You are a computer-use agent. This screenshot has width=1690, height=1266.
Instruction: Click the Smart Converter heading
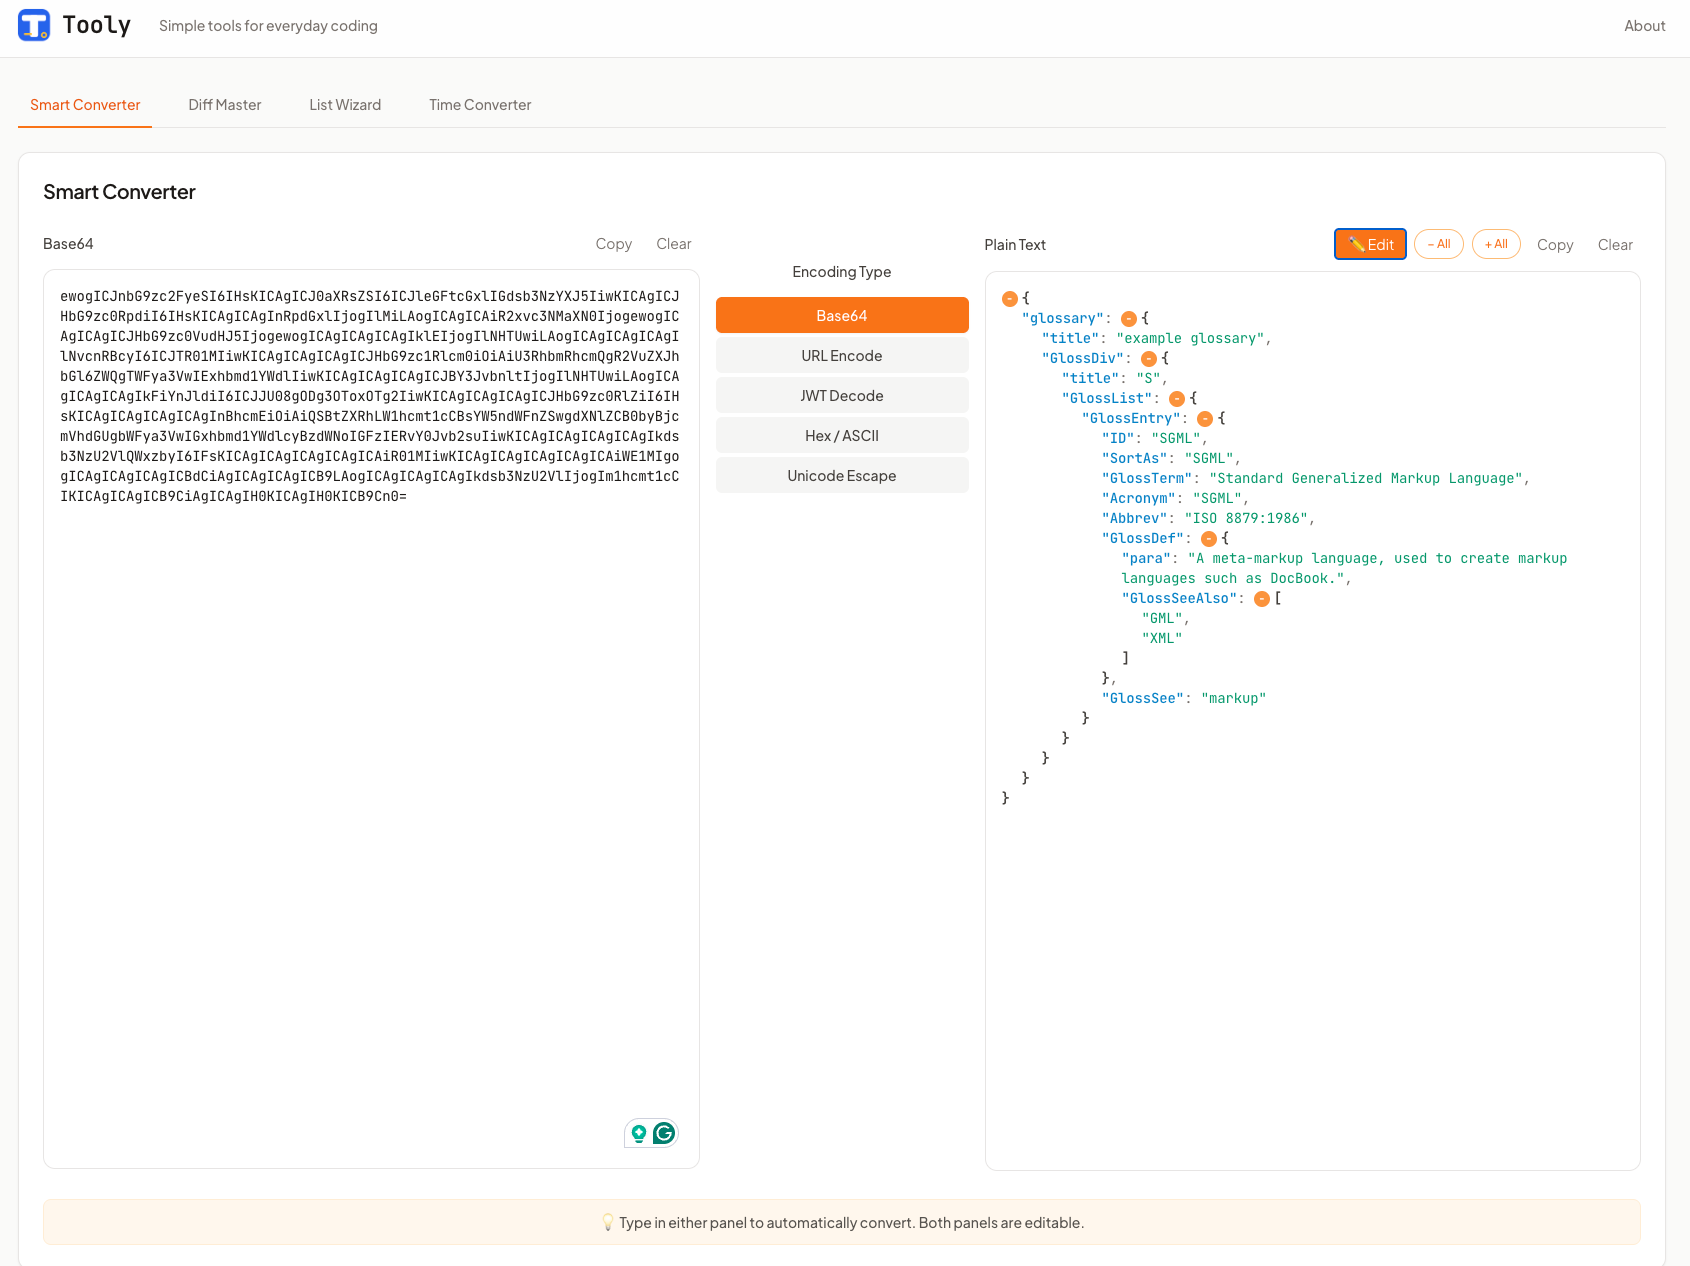point(119,192)
